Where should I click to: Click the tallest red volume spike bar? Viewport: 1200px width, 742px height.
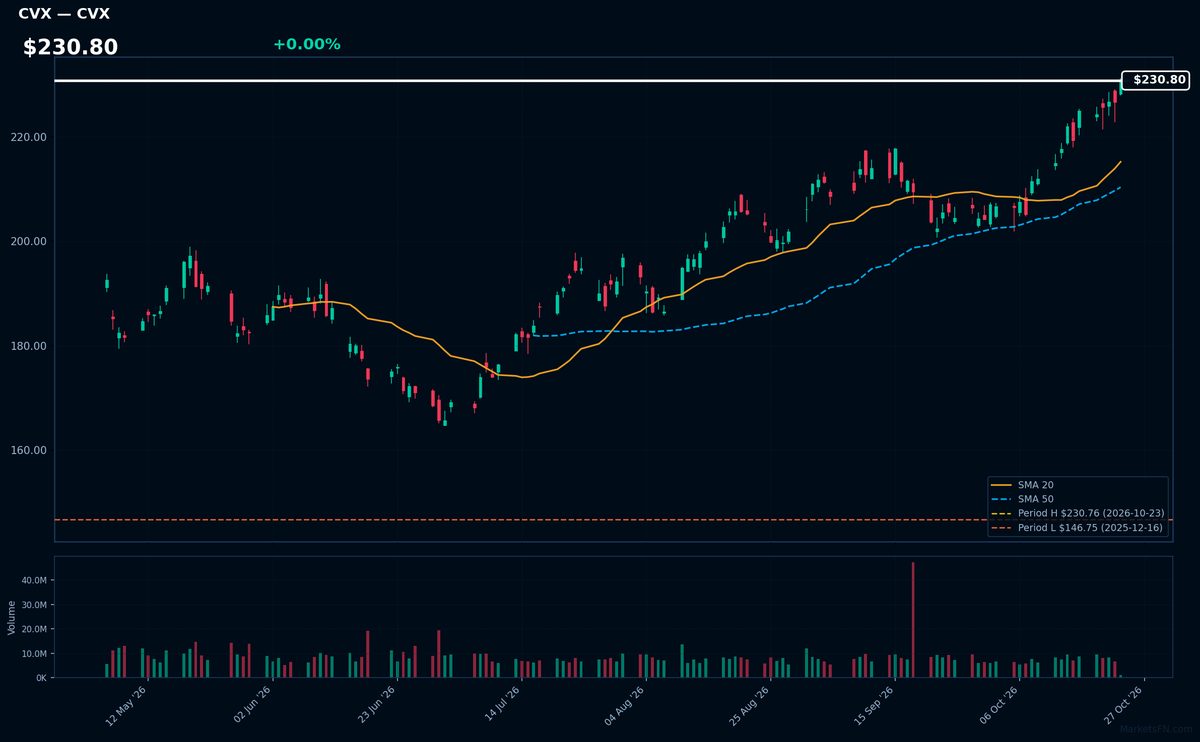pos(913,620)
